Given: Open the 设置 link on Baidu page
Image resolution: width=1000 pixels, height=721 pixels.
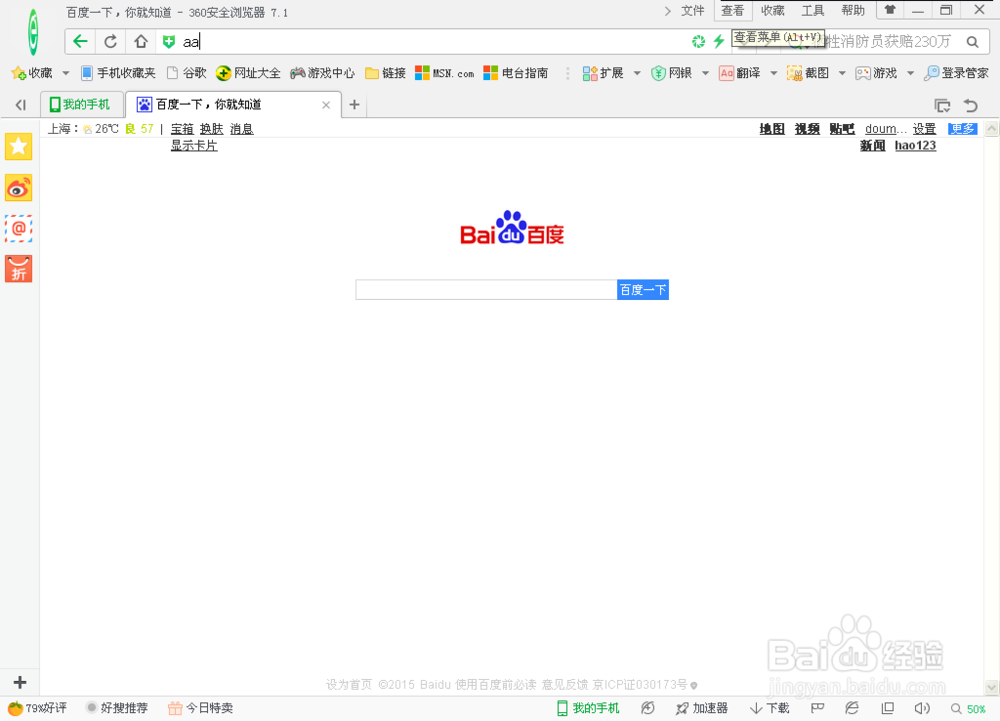Looking at the screenshot, I should click(924, 129).
